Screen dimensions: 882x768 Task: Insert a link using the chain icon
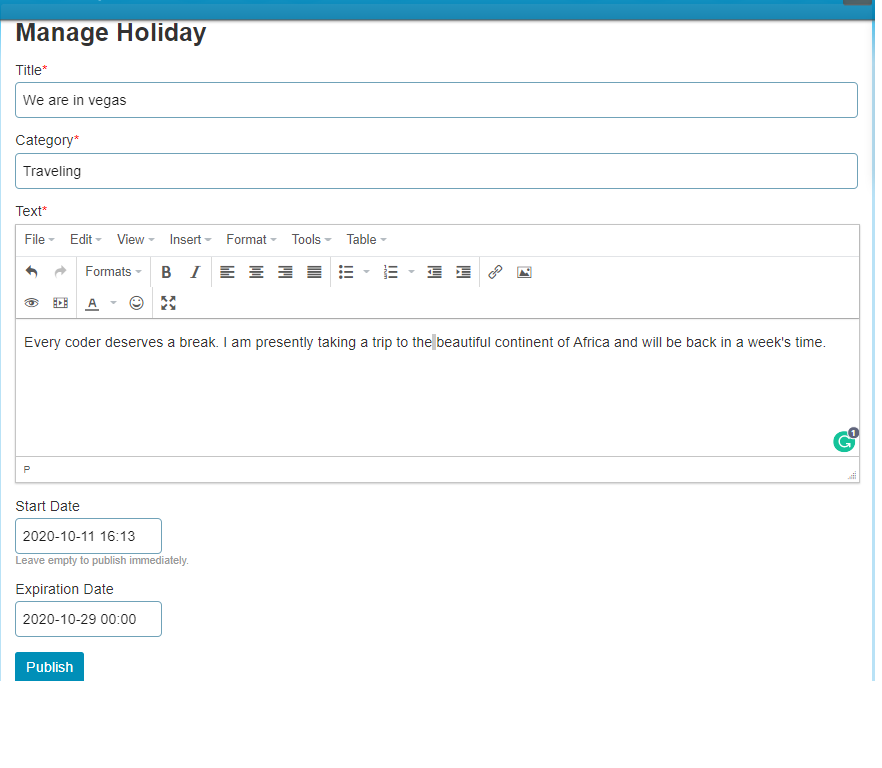tap(495, 272)
